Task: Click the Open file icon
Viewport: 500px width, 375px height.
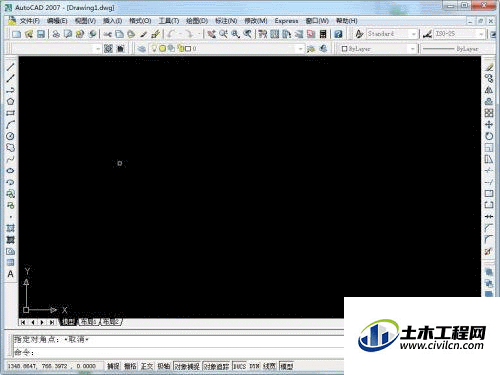Action: (x=29, y=34)
